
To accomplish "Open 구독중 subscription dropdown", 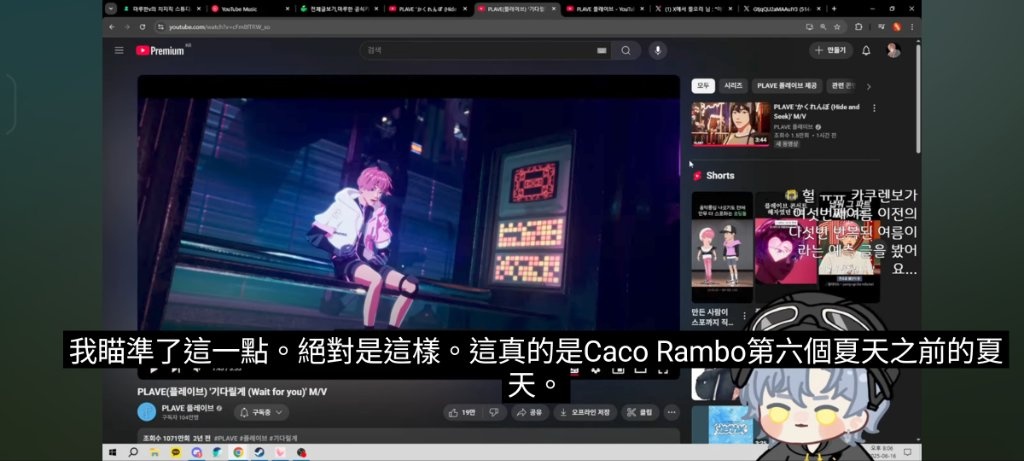I will point(261,412).
